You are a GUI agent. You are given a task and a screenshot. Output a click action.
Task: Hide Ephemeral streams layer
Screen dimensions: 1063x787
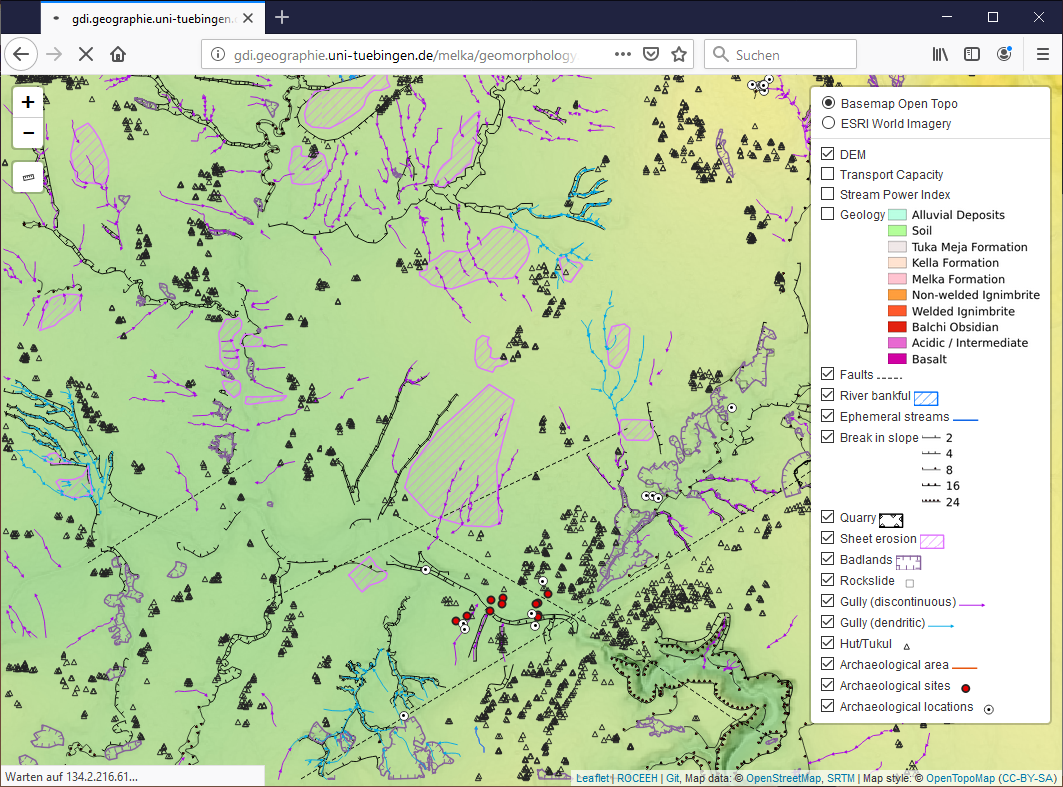coord(827,416)
